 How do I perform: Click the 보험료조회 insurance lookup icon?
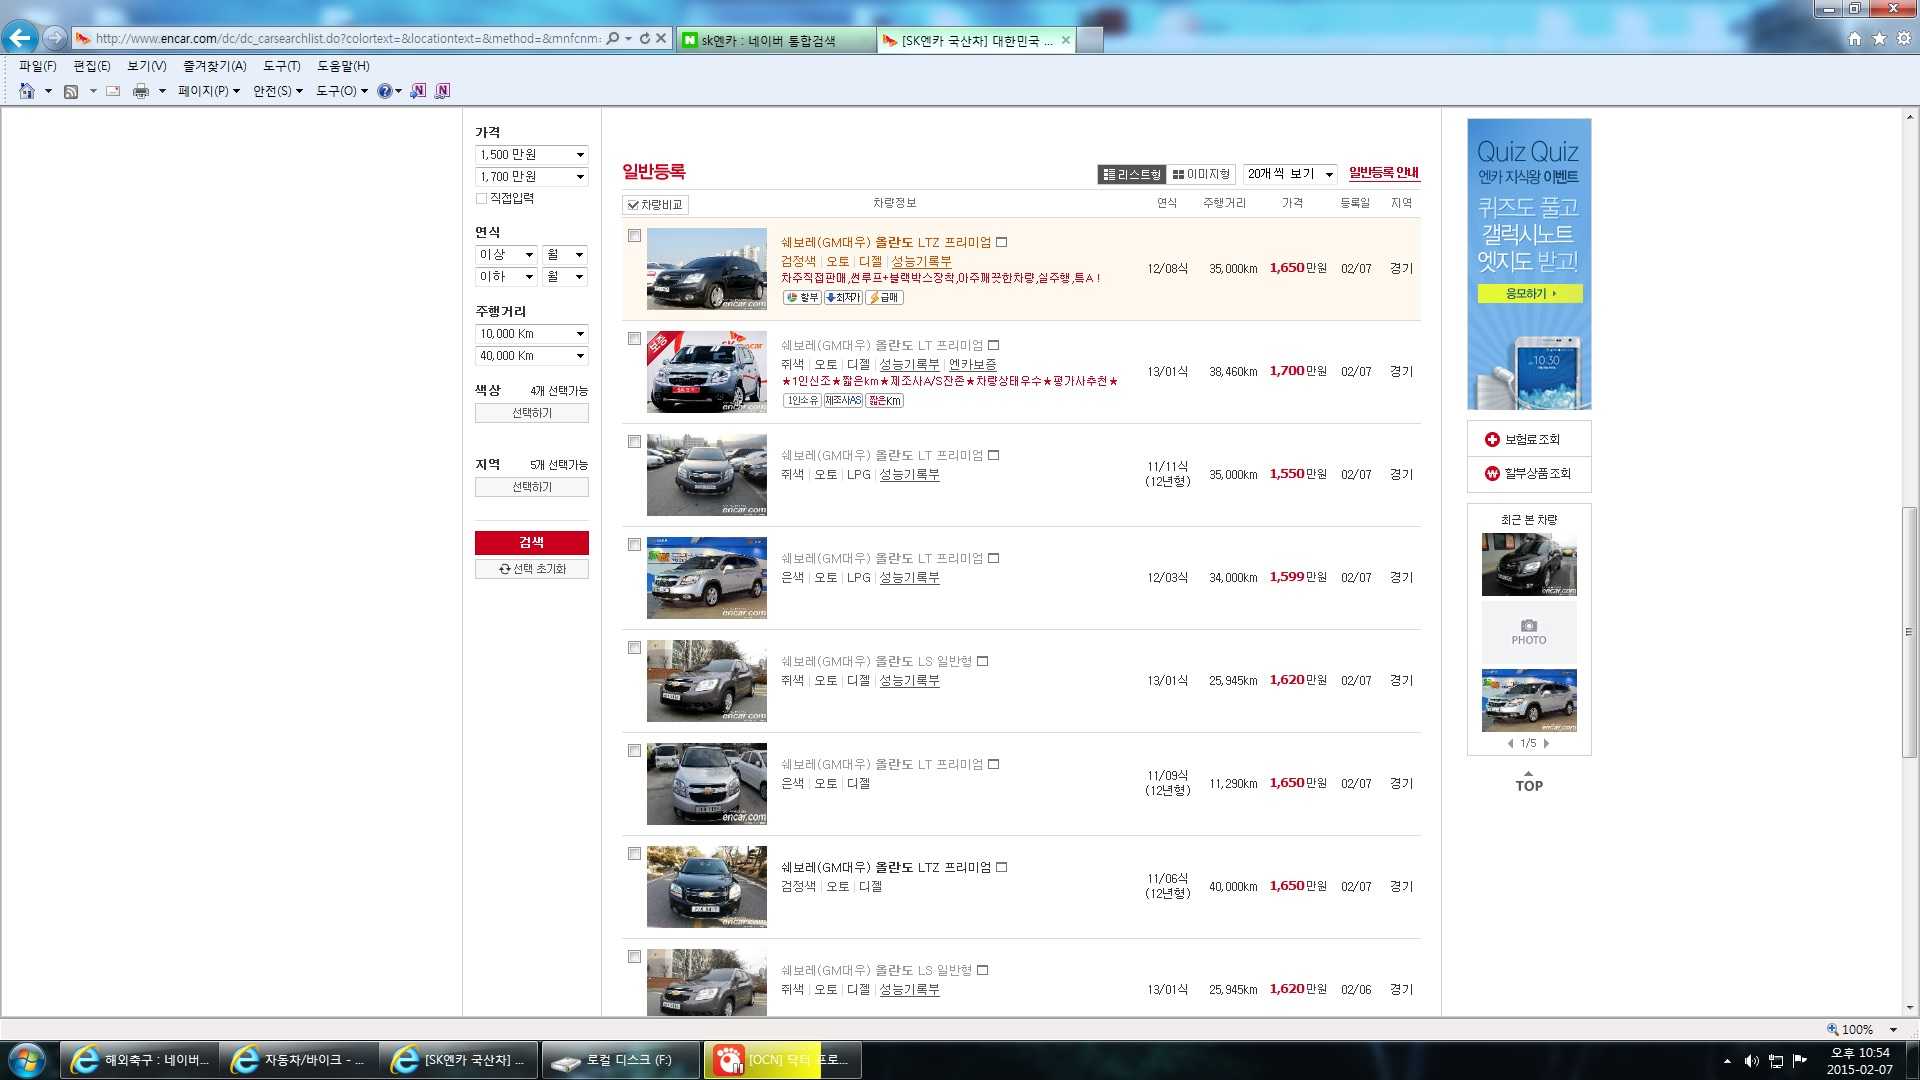[1492, 440]
